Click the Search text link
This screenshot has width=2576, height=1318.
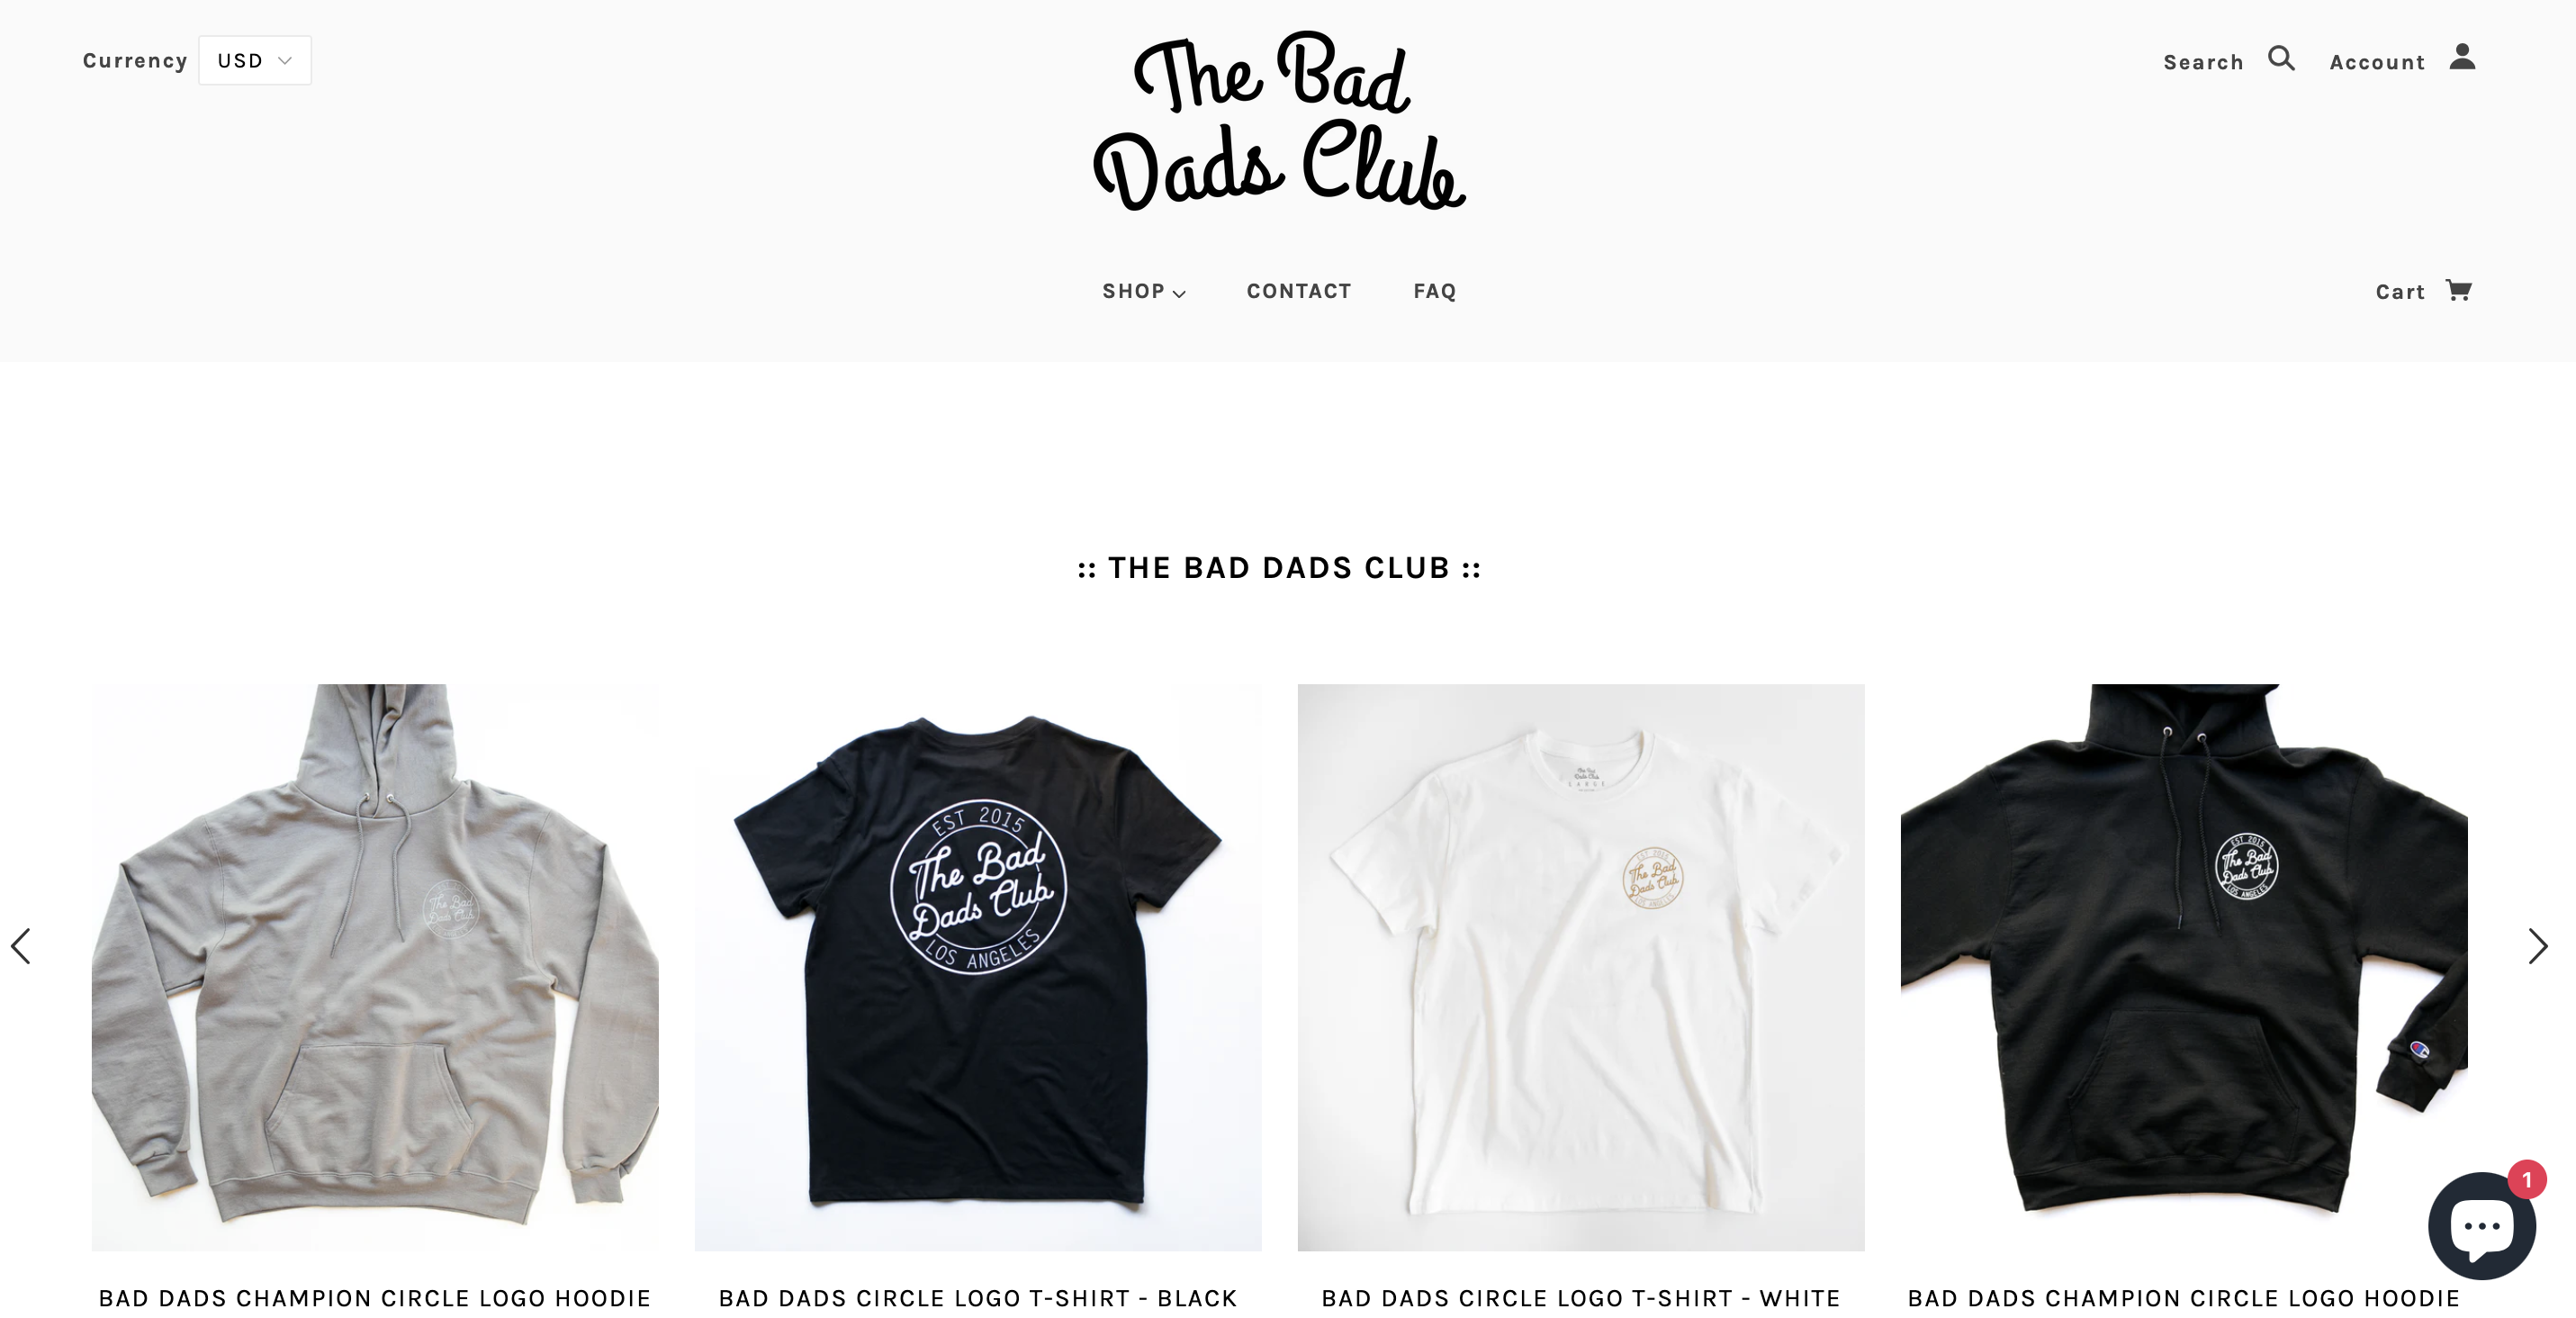pyautogui.click(x=2203, y=62)
